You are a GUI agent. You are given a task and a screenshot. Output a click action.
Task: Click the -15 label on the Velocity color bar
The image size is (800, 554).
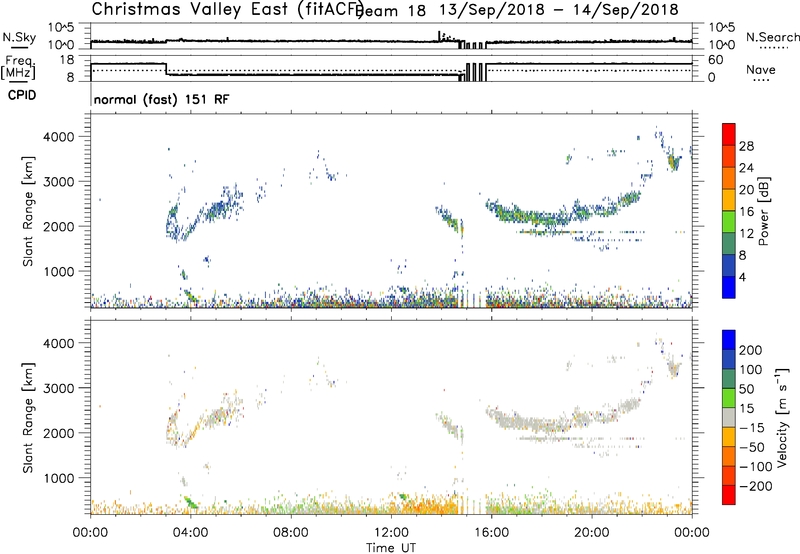752,427
